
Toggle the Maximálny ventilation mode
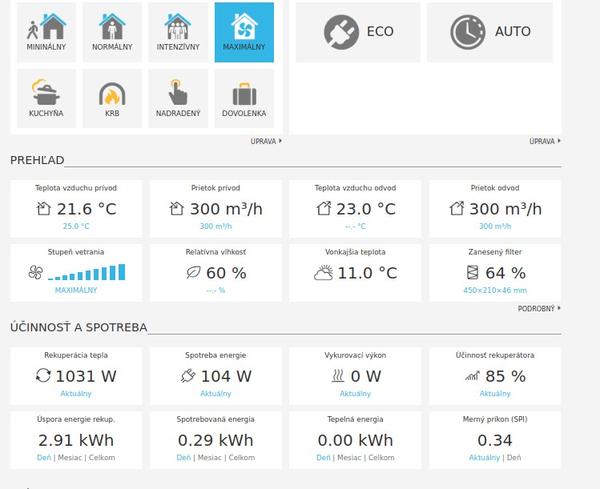tap(243, 31)
